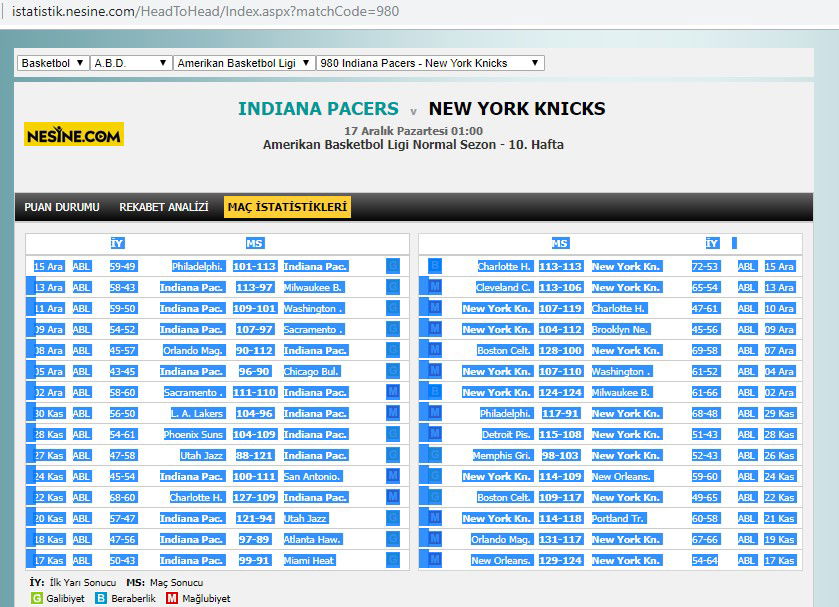Click result icon of Memphis Gri. 98-103 Knicks row
This screenshot has width=839, height=607.
[435, 455]
